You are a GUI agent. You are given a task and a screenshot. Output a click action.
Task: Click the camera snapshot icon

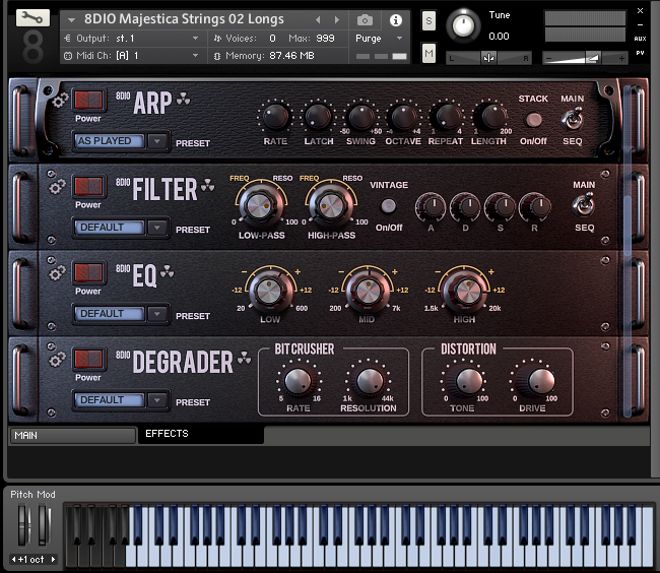(365, 20)
